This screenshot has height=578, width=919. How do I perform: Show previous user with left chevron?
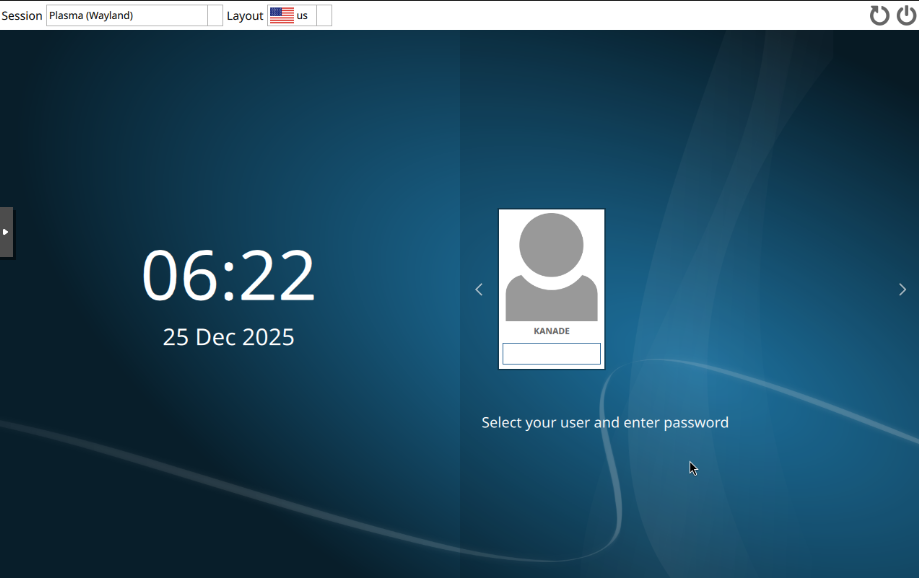(479, 290)
